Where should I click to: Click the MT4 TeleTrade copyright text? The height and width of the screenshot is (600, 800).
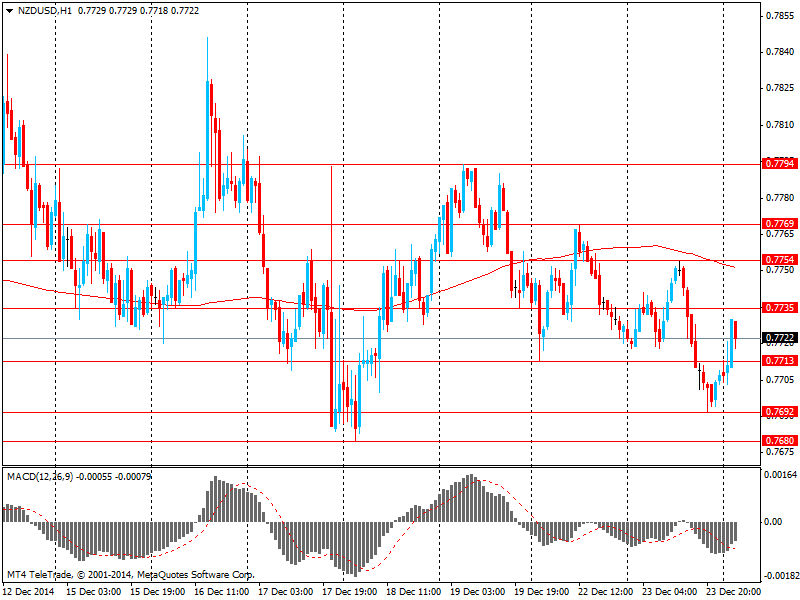pos(130,575)
